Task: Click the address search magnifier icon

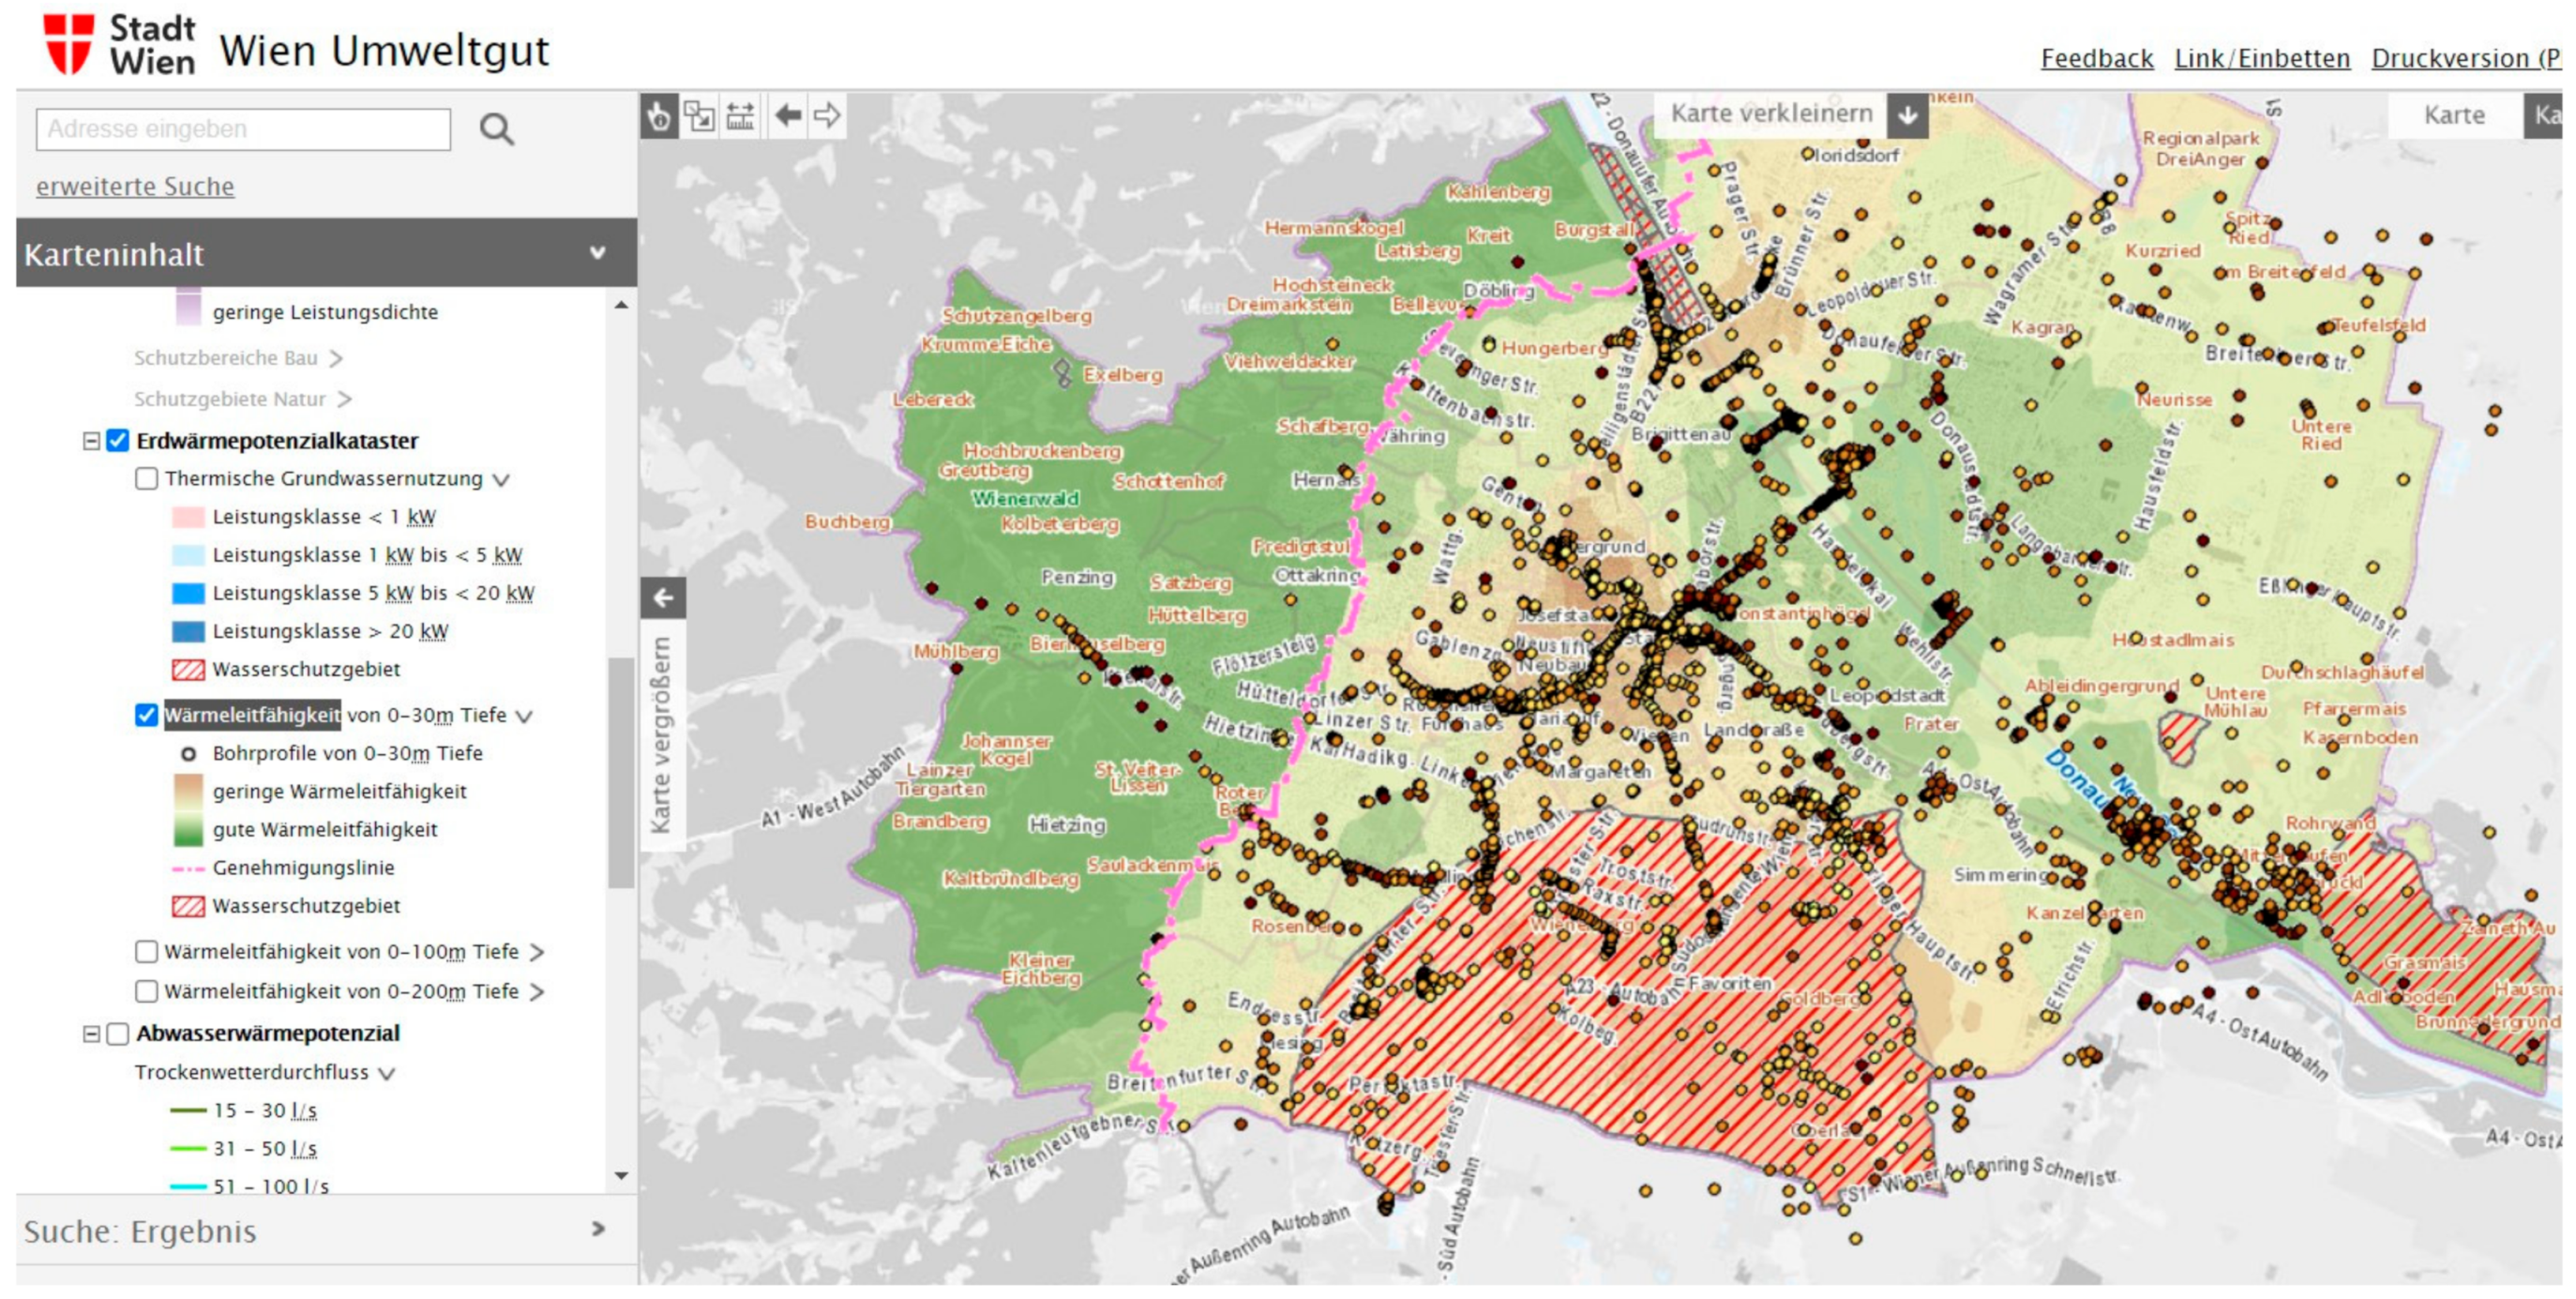Action: (496, 129)
